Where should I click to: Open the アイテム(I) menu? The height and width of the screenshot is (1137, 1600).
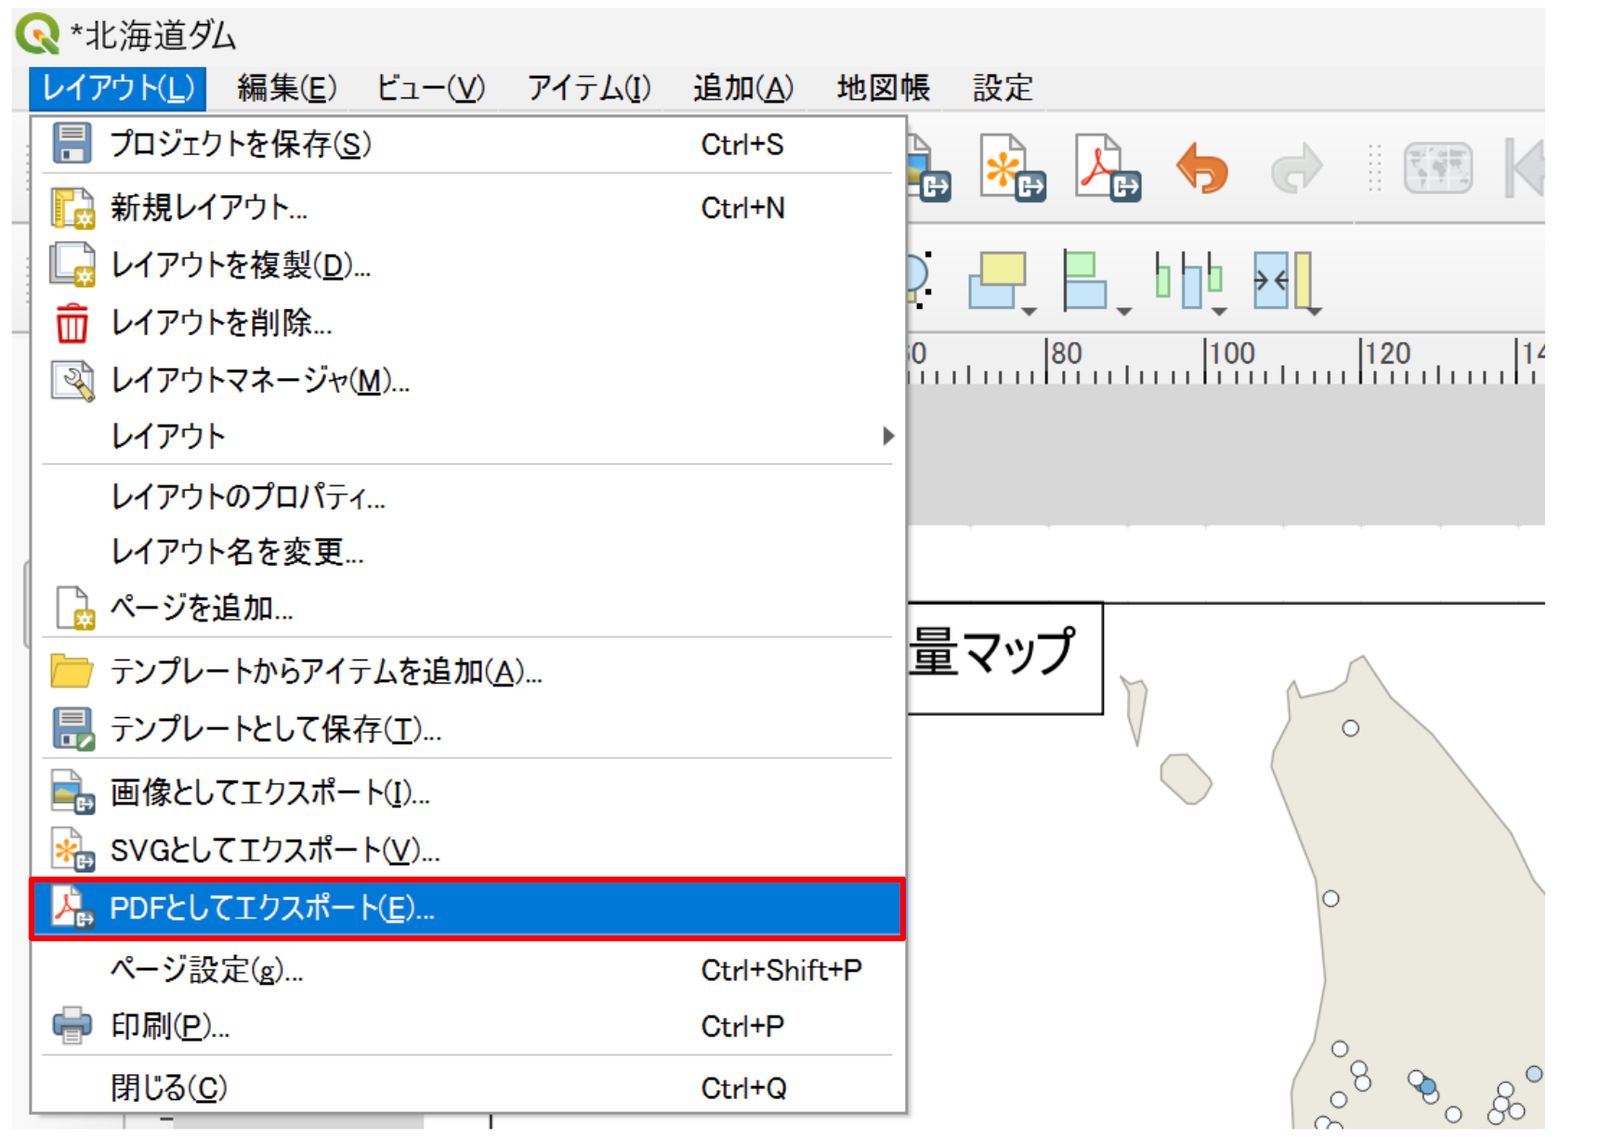589,88
